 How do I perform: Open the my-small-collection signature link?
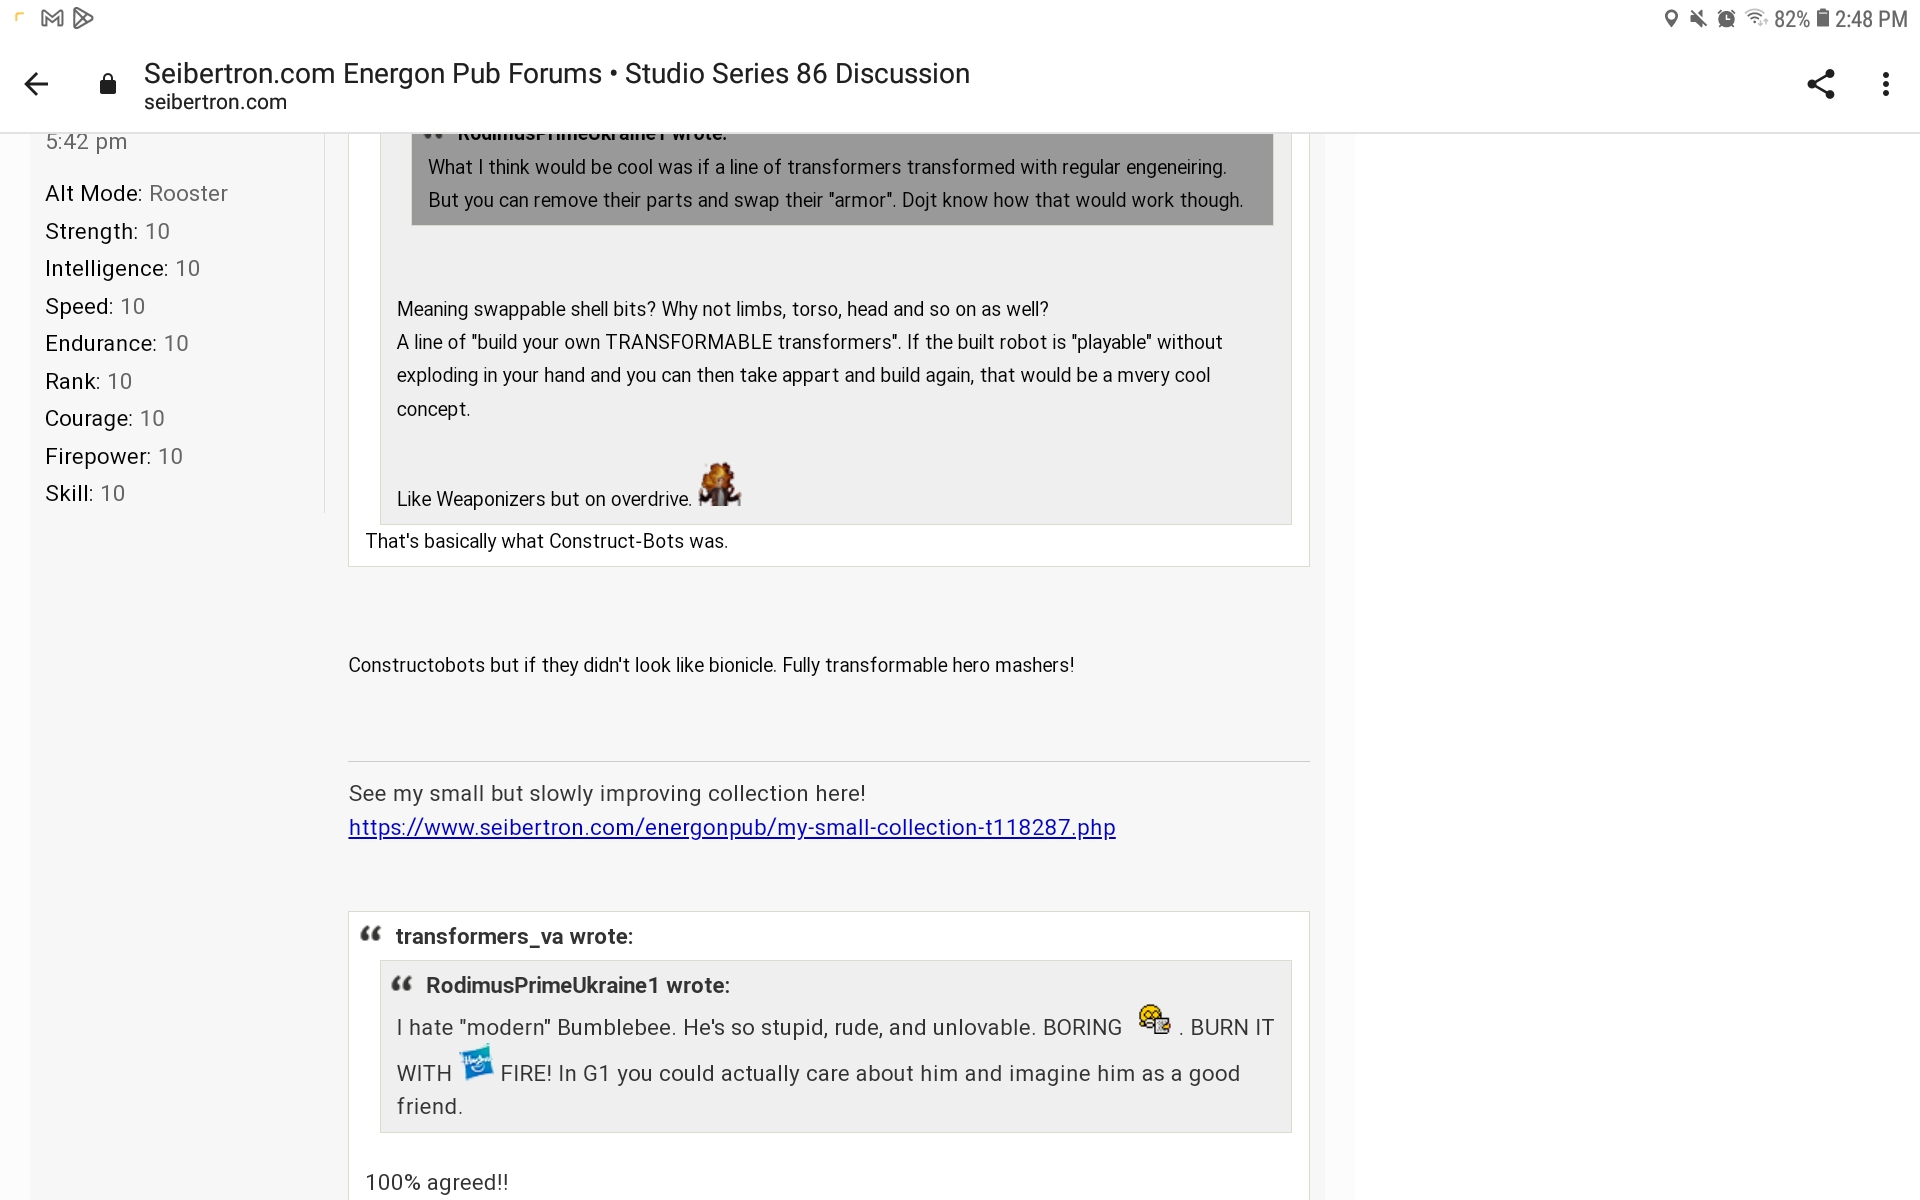[731, 827]
